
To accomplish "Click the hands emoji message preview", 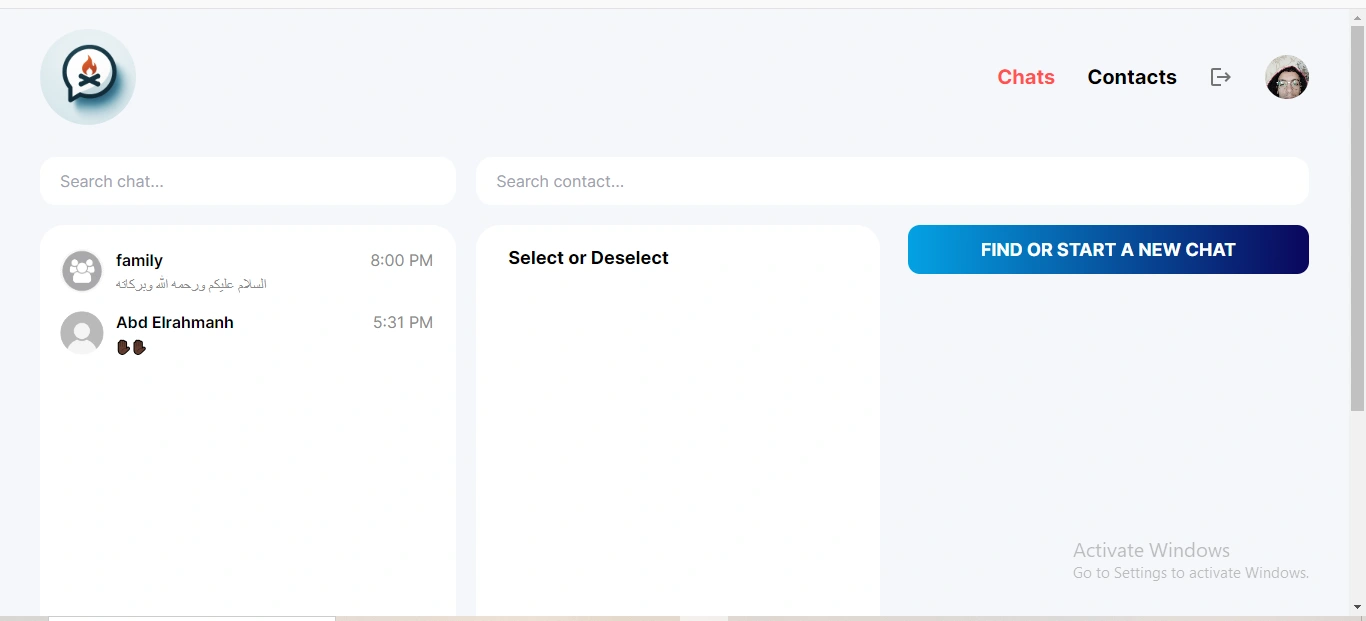I will coord(132,347).
